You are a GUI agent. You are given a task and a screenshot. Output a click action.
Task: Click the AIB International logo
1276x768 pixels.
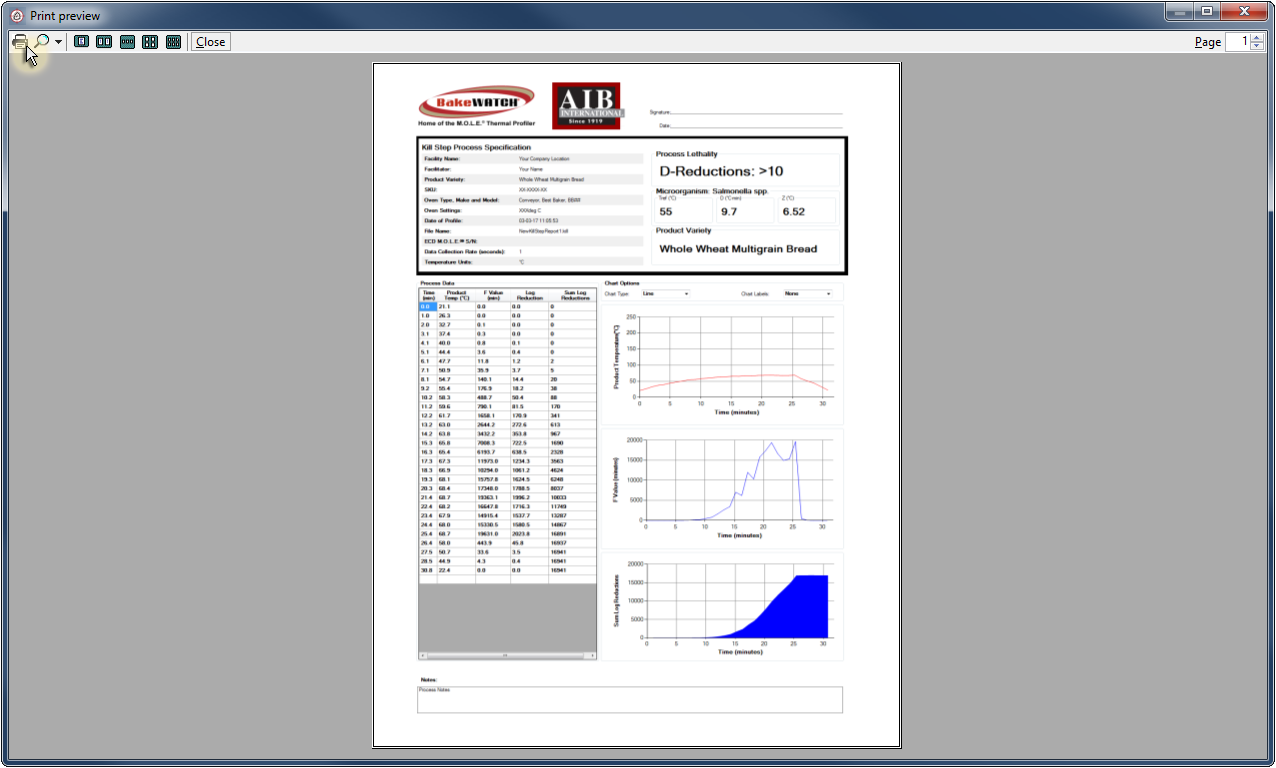pos(587,105)
